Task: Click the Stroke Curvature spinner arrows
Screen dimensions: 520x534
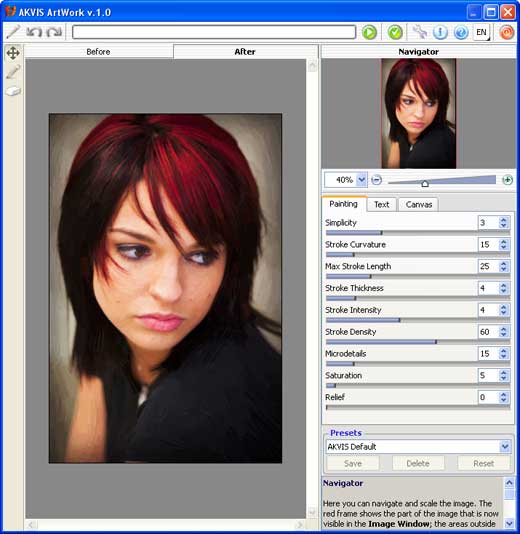Action: click(503, 245)
